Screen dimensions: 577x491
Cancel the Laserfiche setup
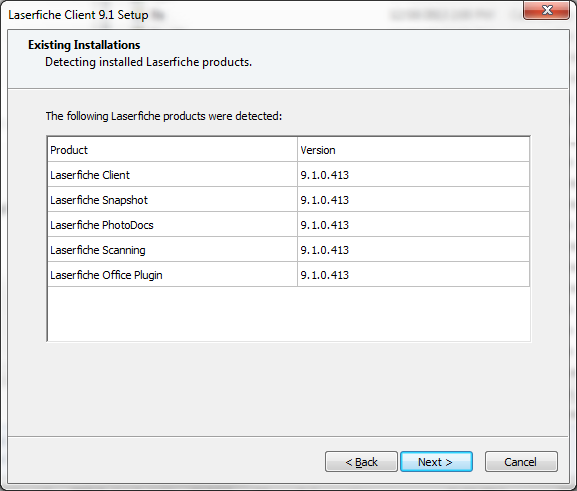click(x=521, y=462)
